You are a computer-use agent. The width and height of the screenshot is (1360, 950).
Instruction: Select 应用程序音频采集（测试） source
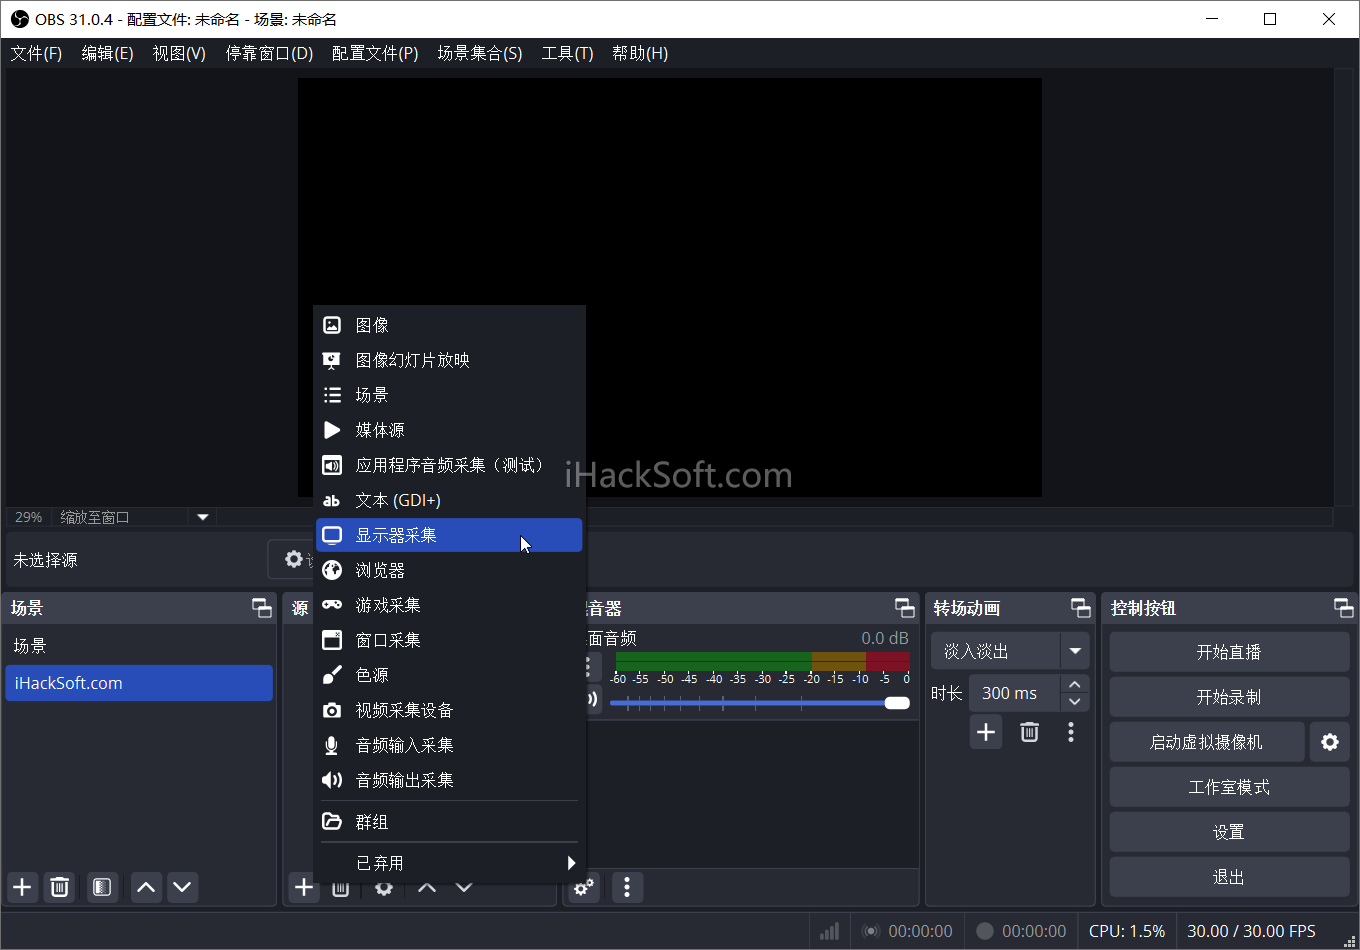click(449, 465)
